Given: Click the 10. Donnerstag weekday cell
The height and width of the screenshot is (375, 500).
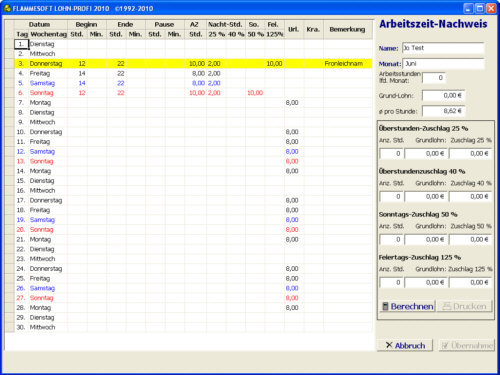Looking at the screenshot, I should click(x=48, y=132).
